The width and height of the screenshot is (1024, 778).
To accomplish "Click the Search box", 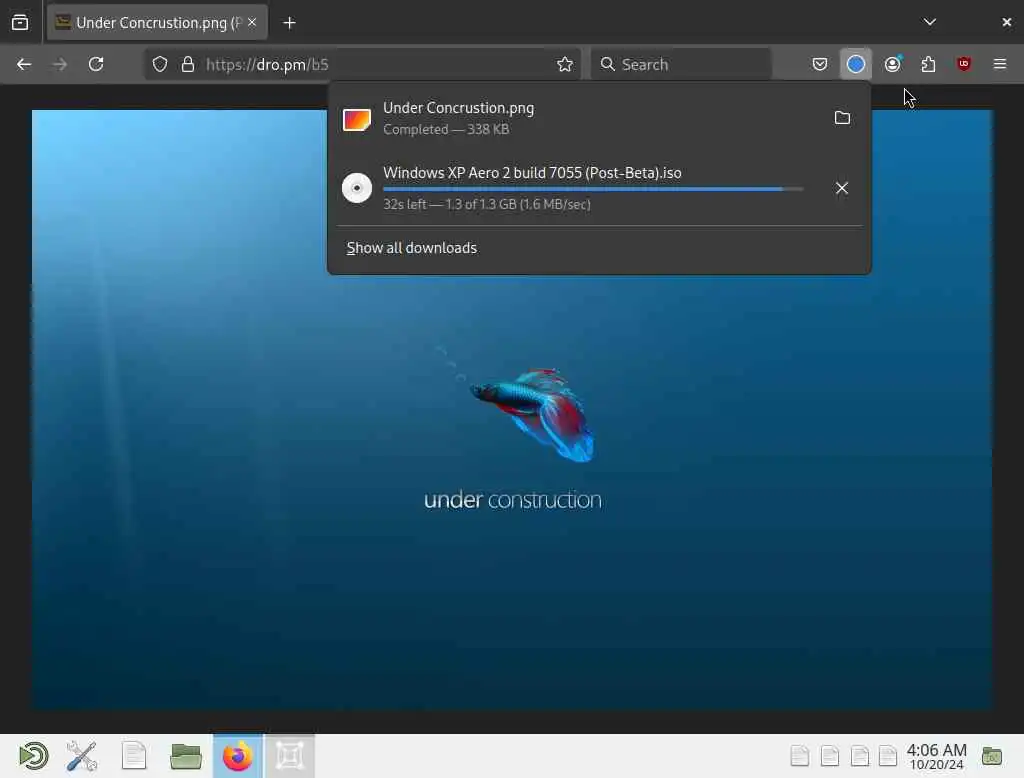I will click(x=681, y=64).
